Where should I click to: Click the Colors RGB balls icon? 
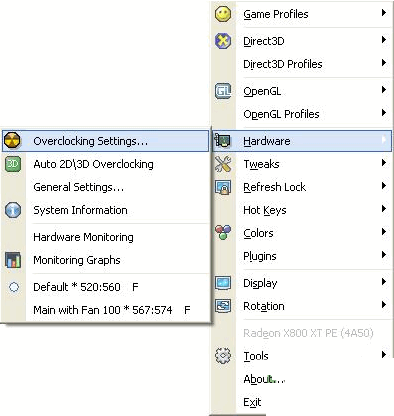(223, 233)
